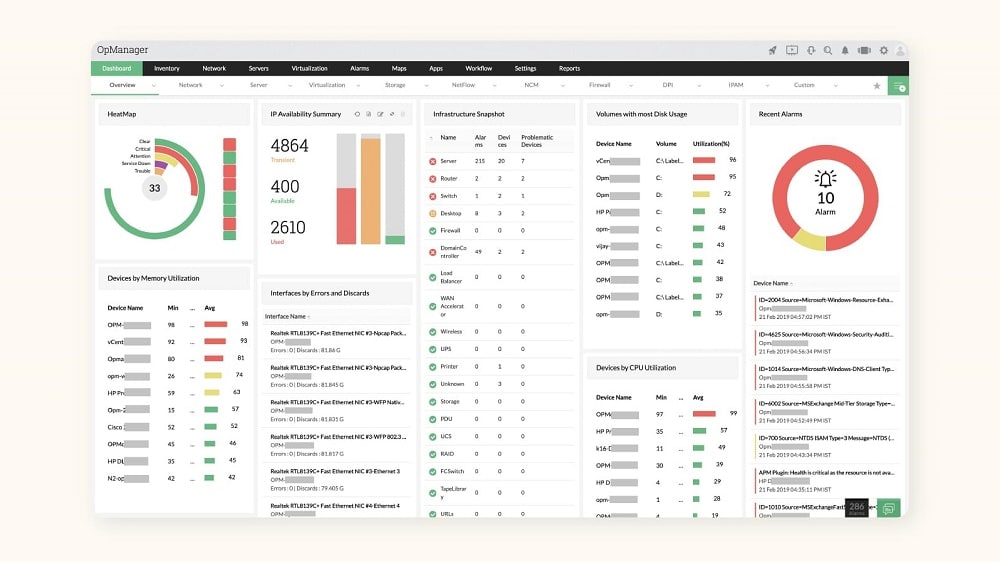Switch to the DPI sub-tab
The image size is (1000, 562).
(668, 85)
